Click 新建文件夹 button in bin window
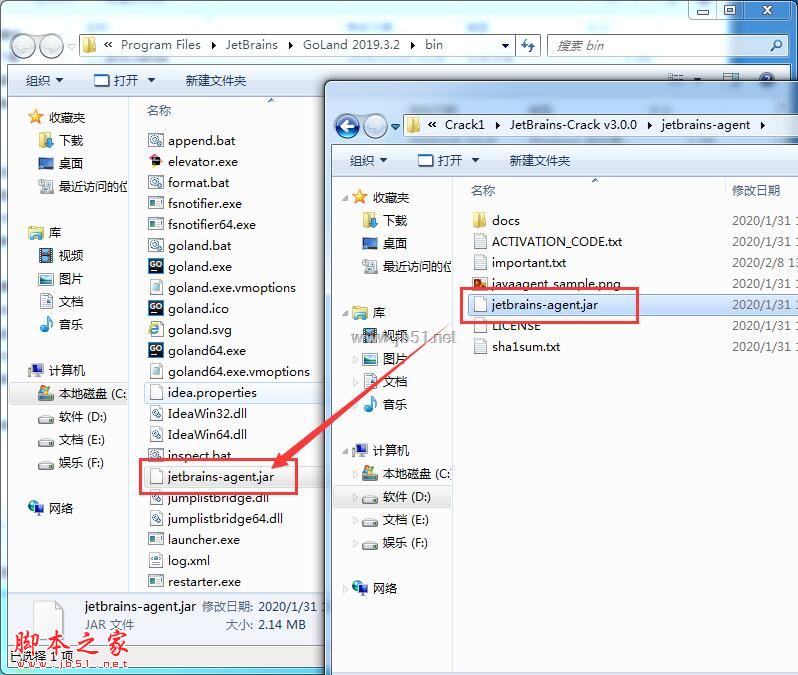Image resolution: width=798 pixels, height=675 pixels. pos(216,80)
